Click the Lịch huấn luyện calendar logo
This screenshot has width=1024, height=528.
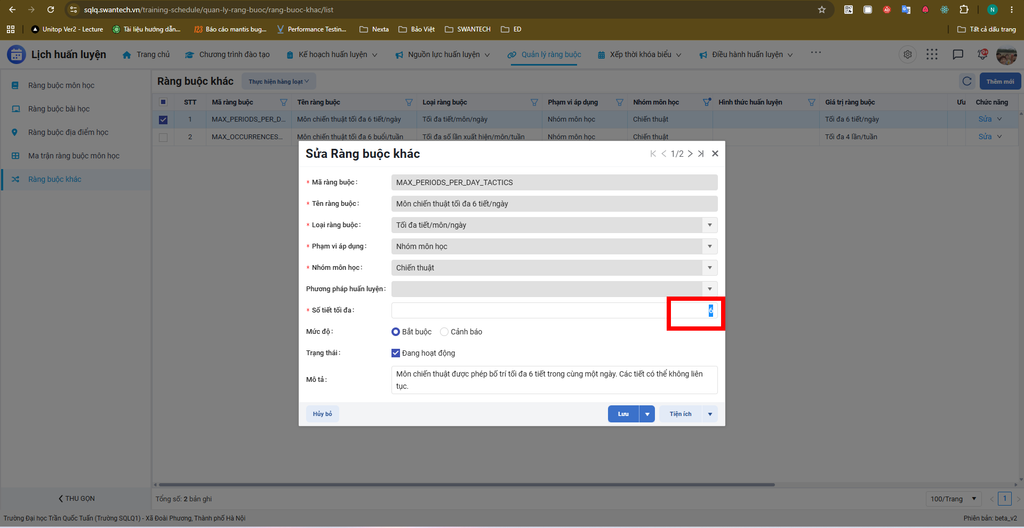click(16, 54)
